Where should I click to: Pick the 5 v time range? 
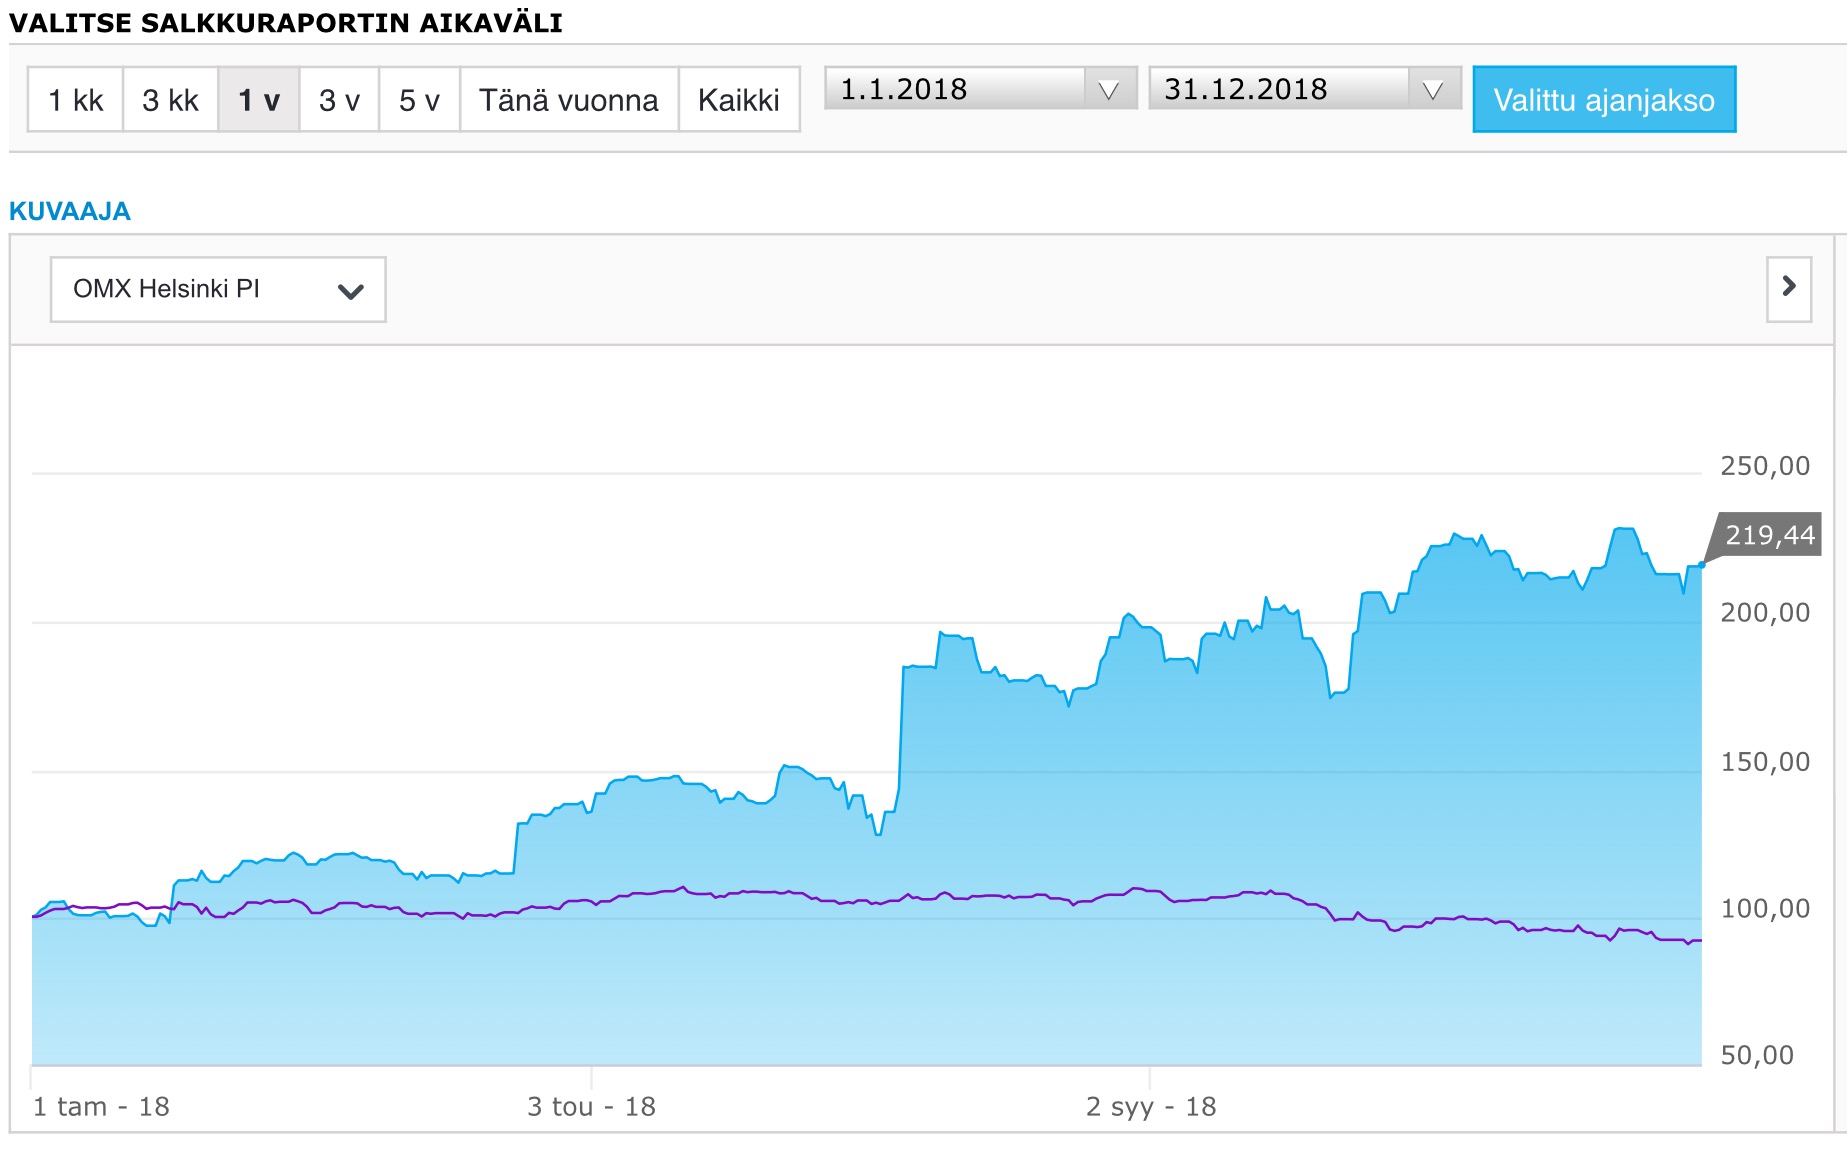pos(419,100)
